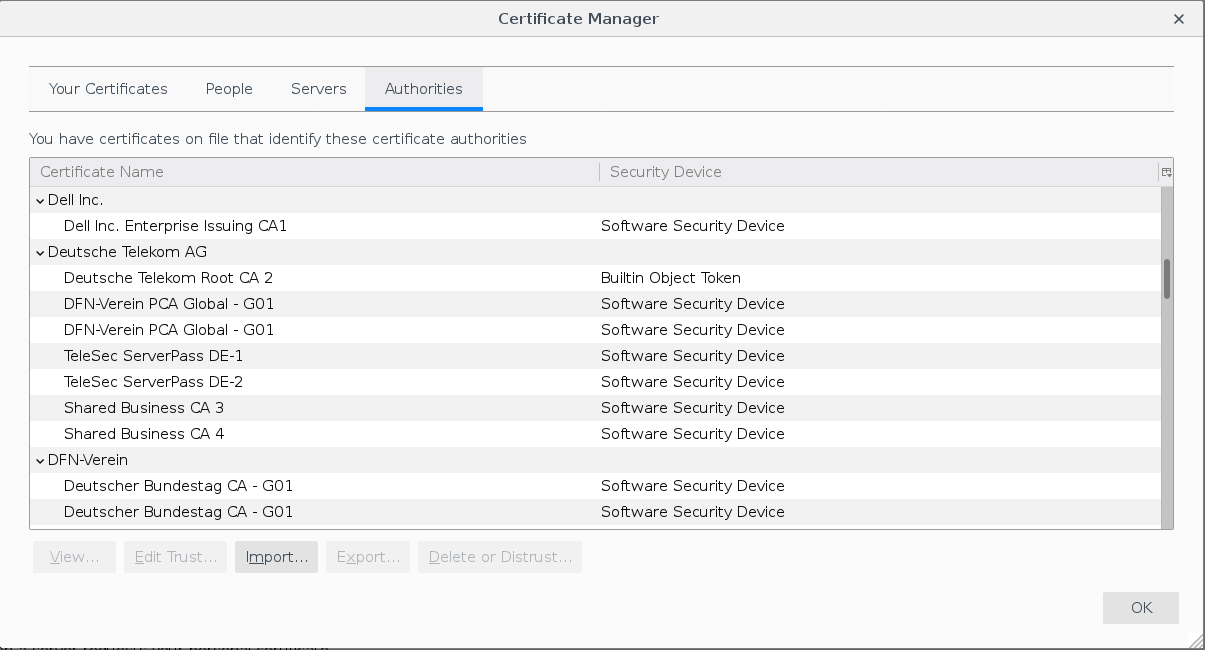This screenshot has width=1205, height=650.
Task: Click Software Security Device beside Shared Business CA 4
Action: click(x=693, y=434)
